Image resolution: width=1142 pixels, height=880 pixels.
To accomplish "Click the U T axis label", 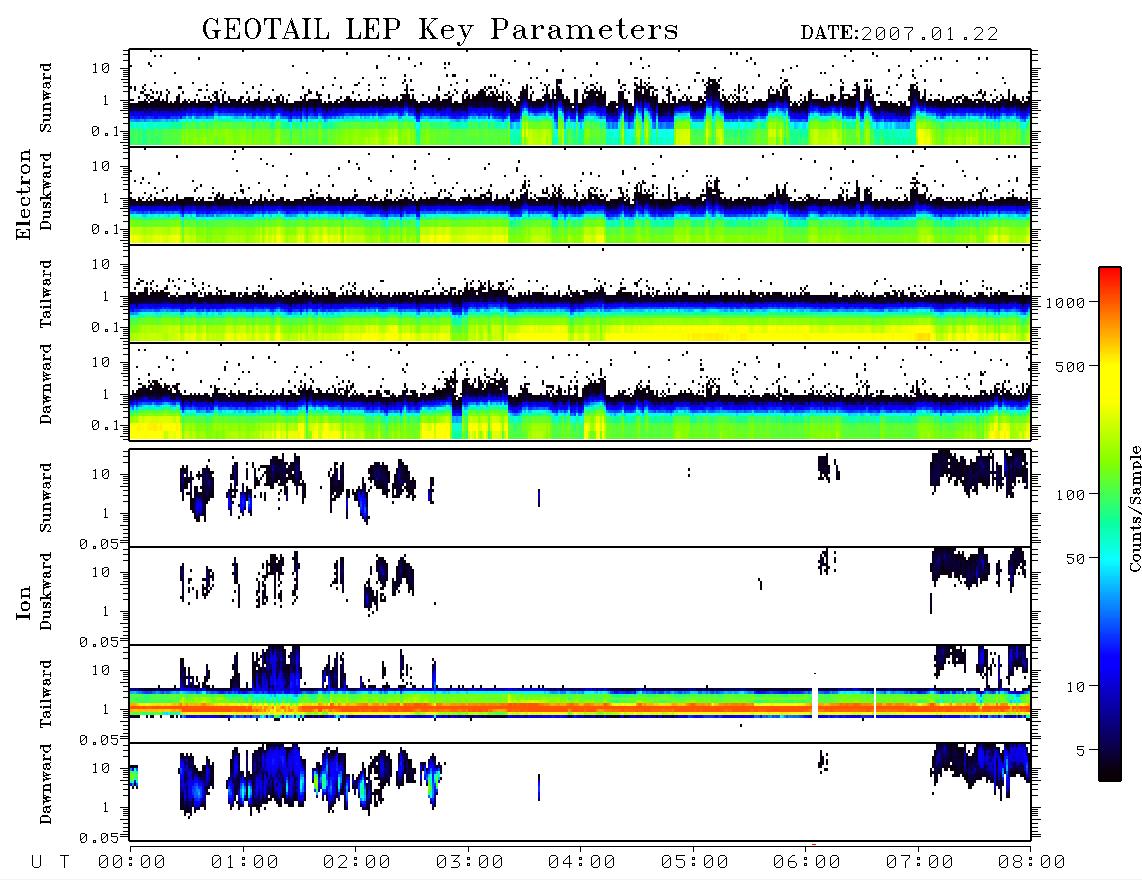I will (x=50, y=863).
